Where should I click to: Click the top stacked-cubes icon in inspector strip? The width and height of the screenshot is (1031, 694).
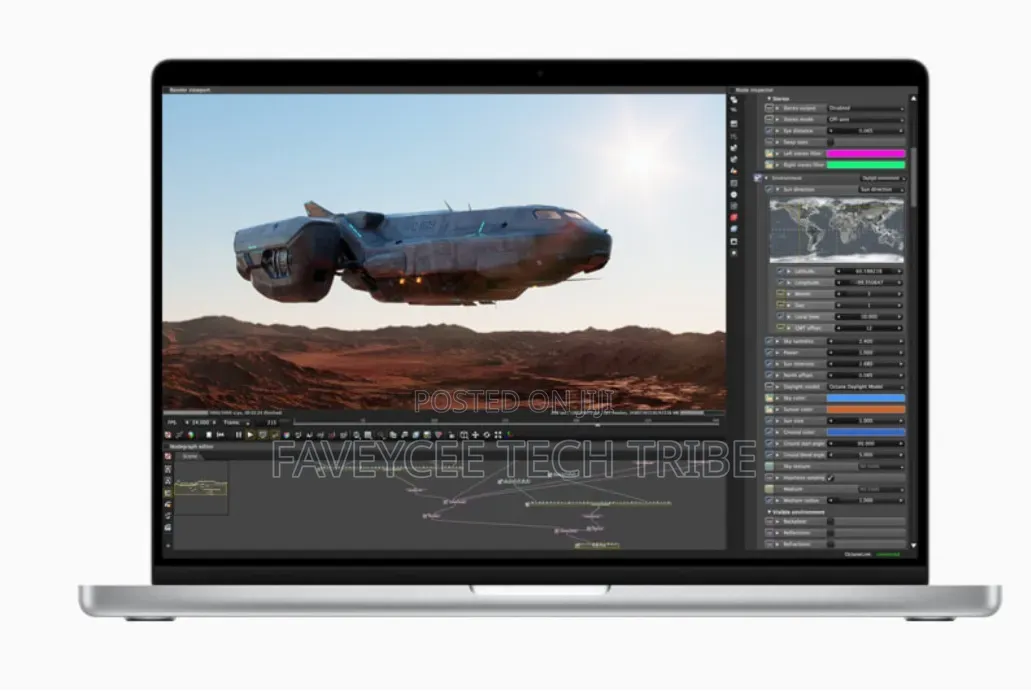(734, 100)
